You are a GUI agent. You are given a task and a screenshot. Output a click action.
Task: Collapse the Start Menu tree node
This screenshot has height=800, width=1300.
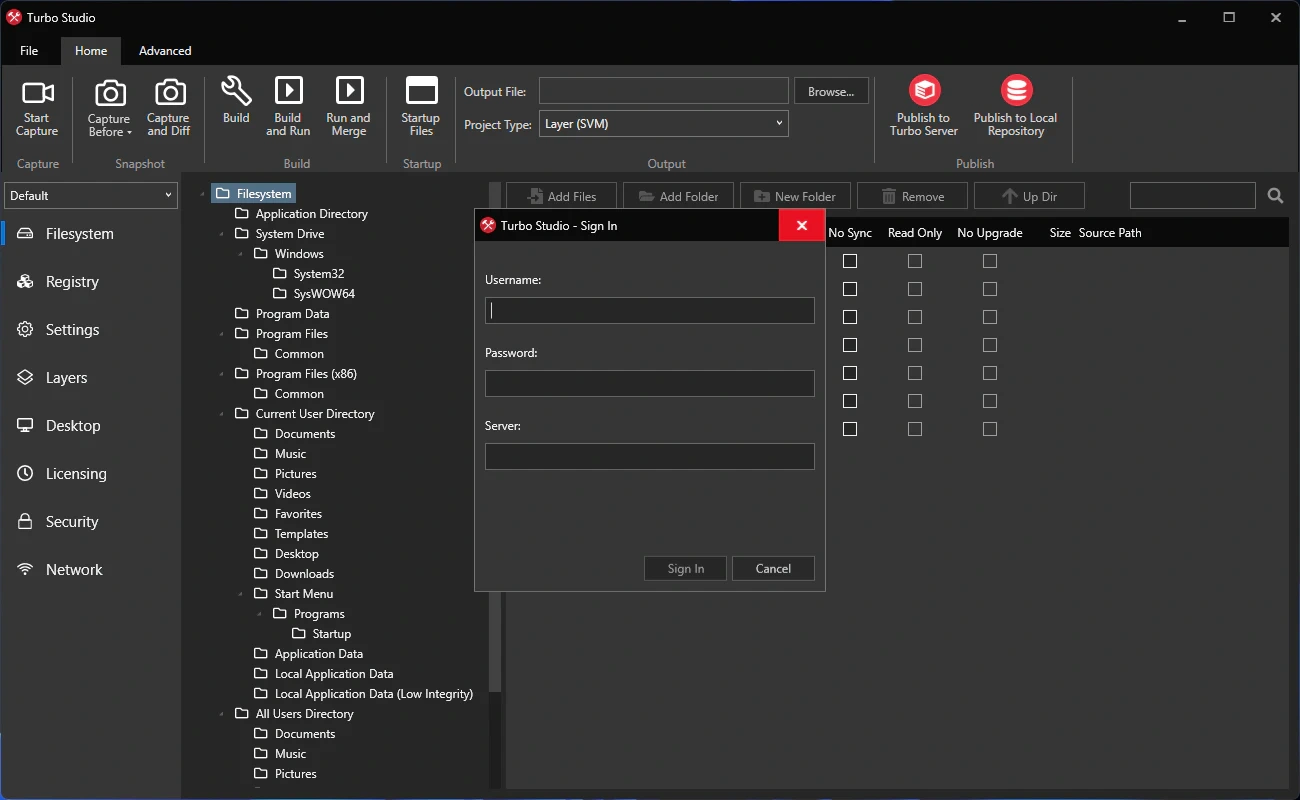[x=241, y=594]
